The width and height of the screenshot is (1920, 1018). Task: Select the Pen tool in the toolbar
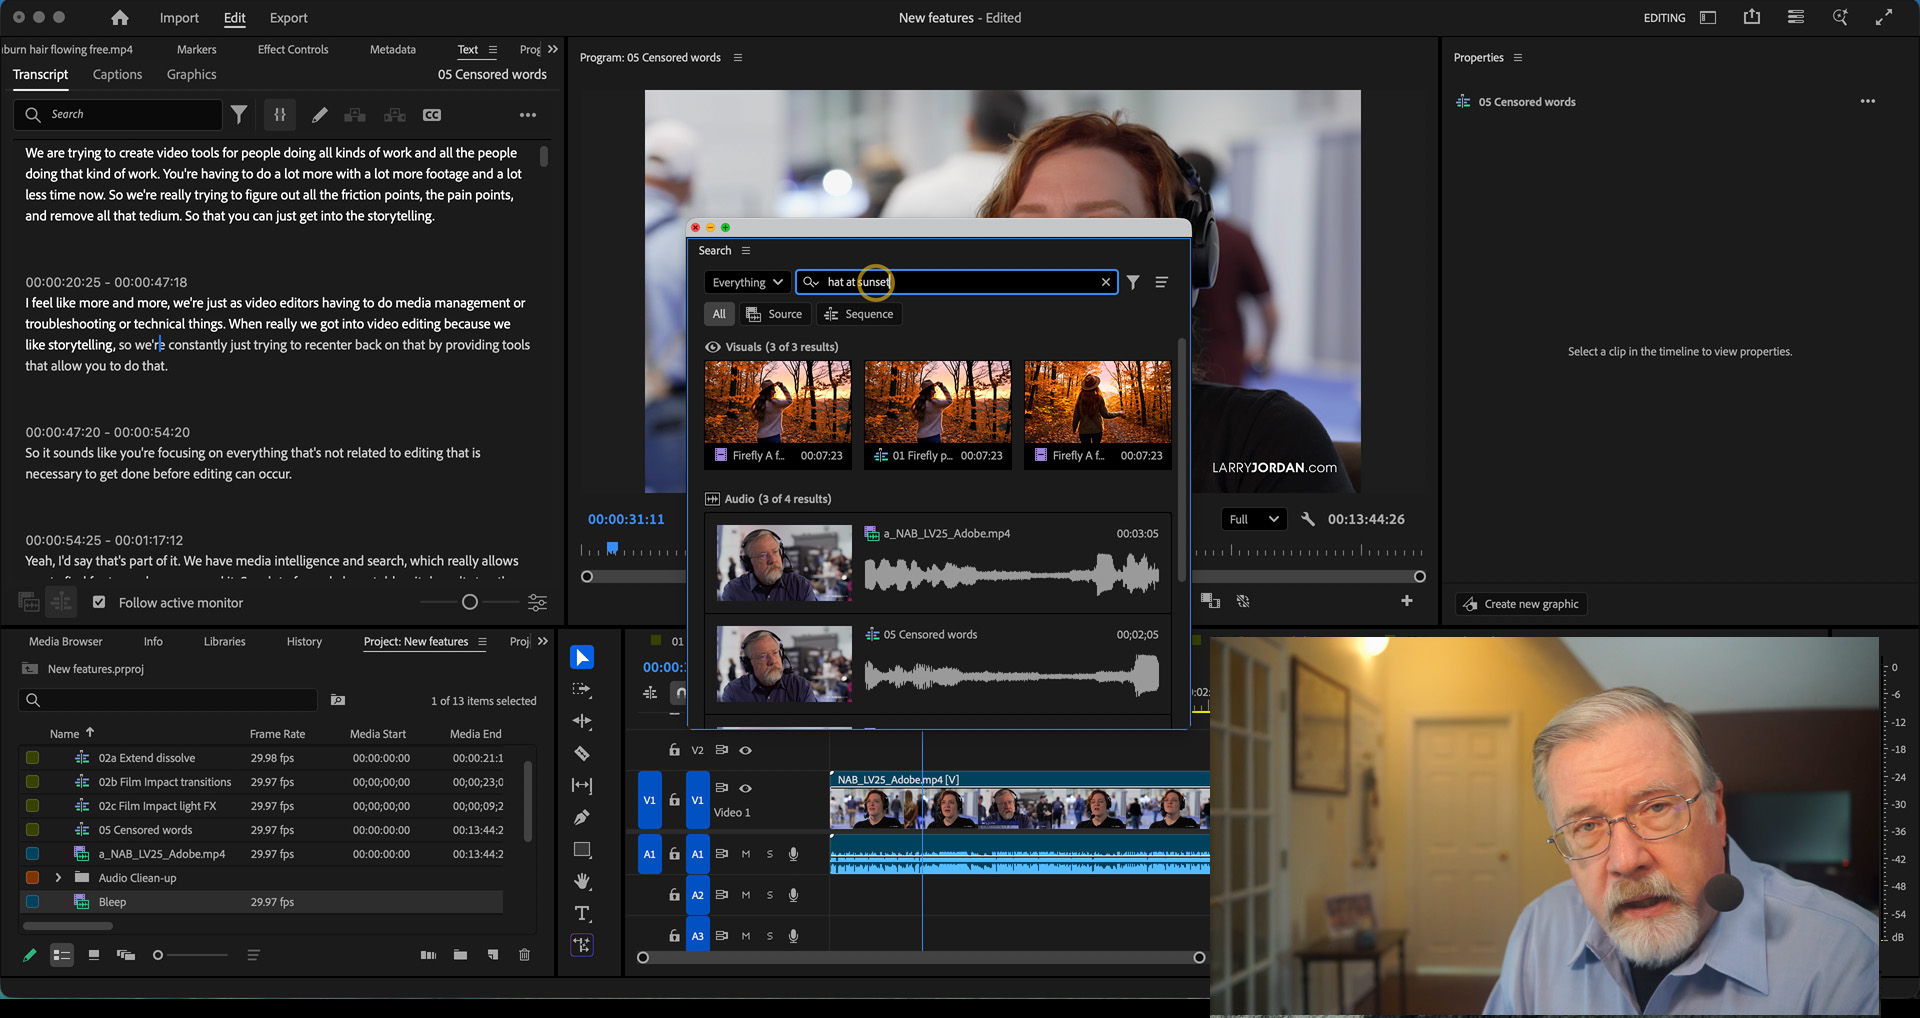[582, 817]
